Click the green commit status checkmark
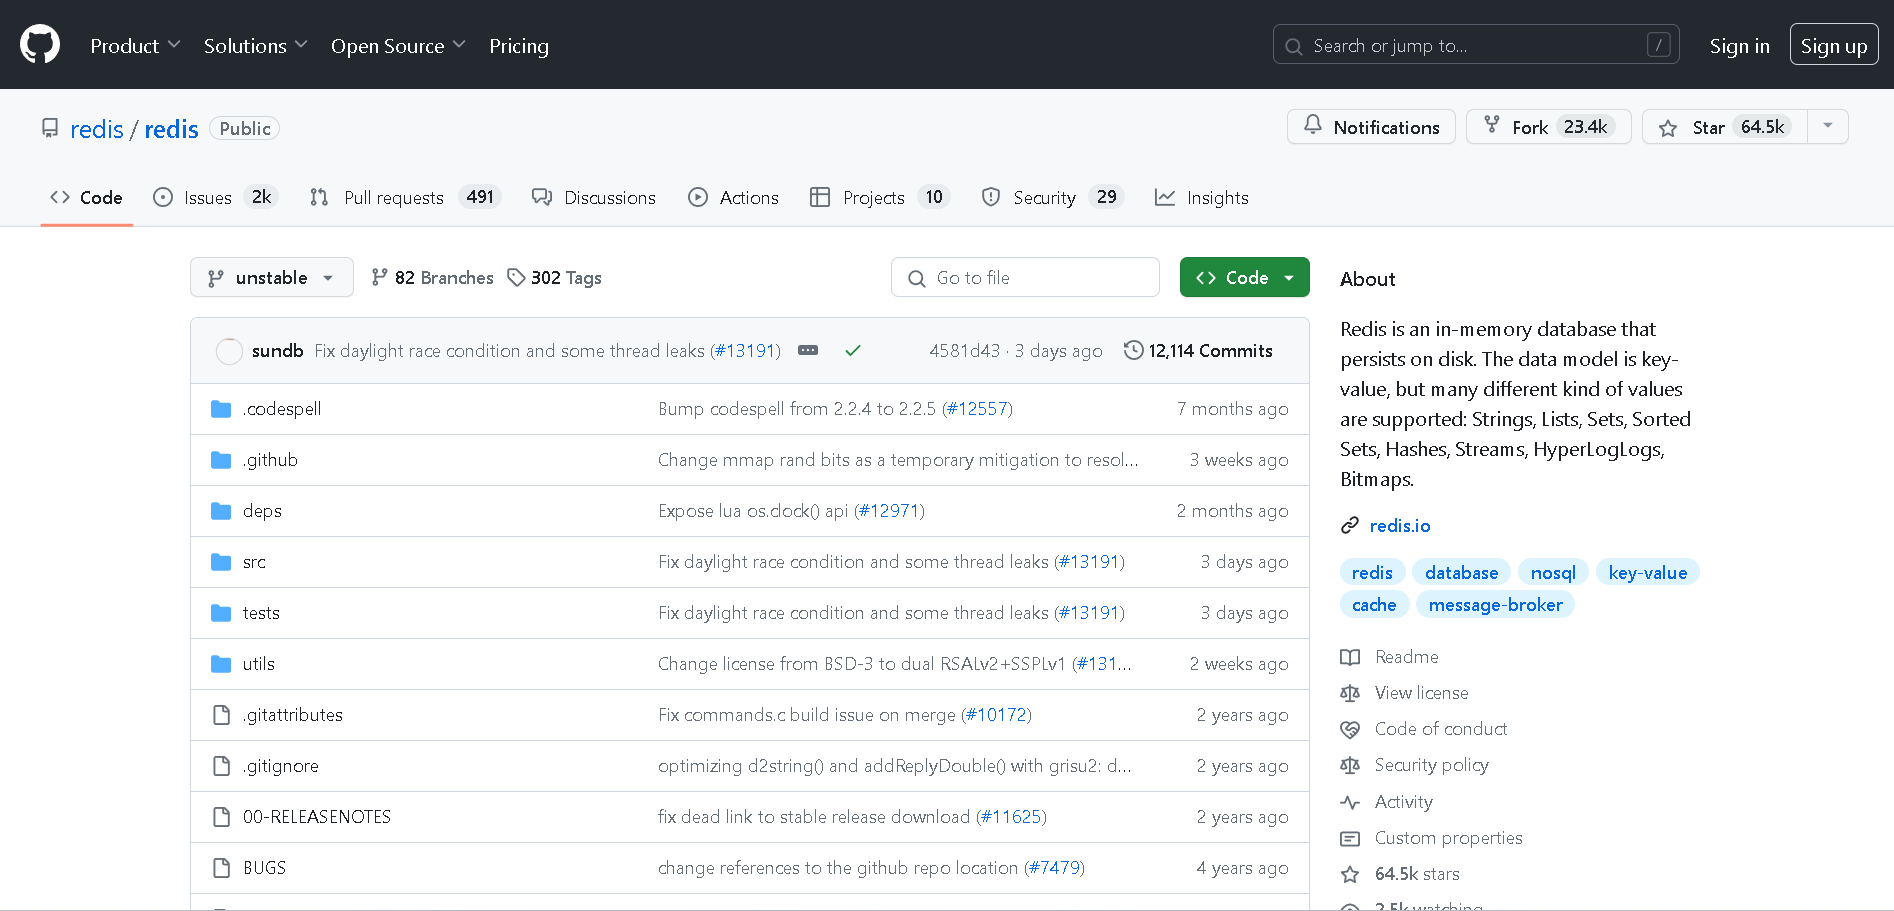Viewport: 1894px width, 911px height. click(x=853, y=350)
